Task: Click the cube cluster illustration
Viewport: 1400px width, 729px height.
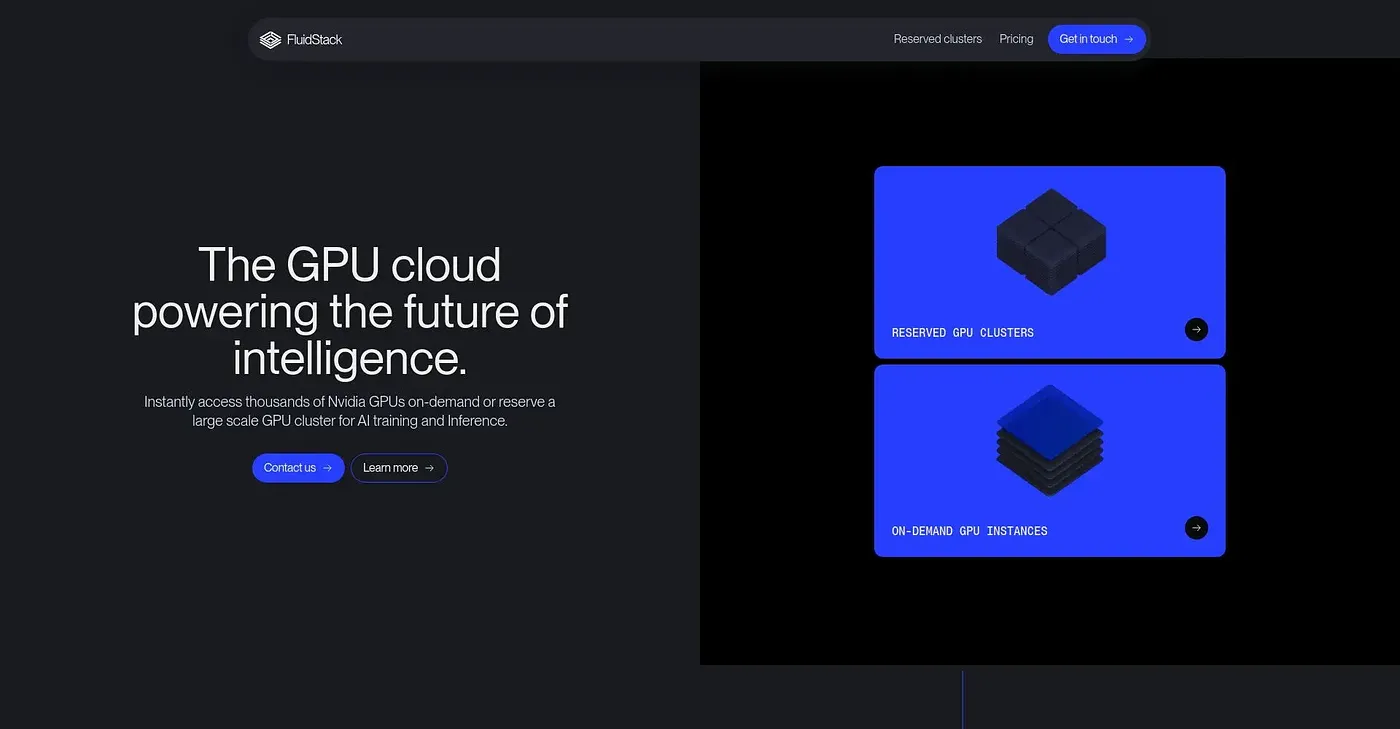Action: click(x=1051, y=242)
